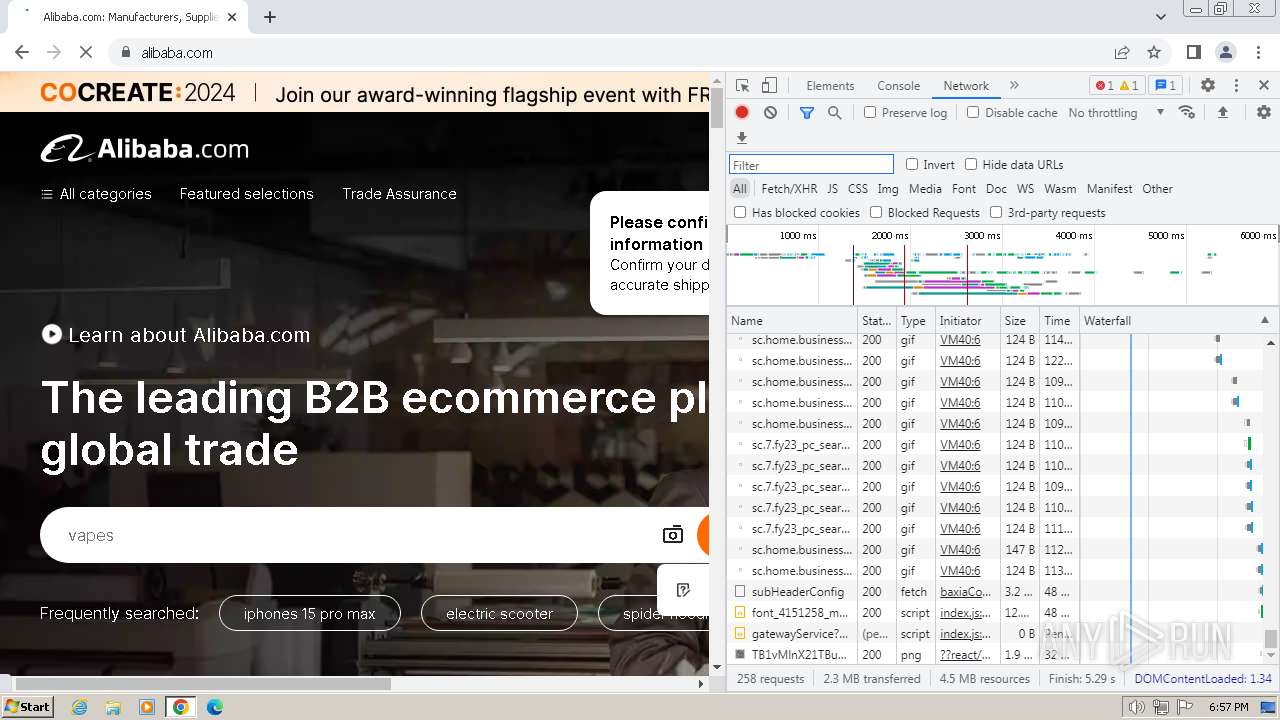Open the No throttling dropdown
1280x720 pixels.
pos(1116,113)
